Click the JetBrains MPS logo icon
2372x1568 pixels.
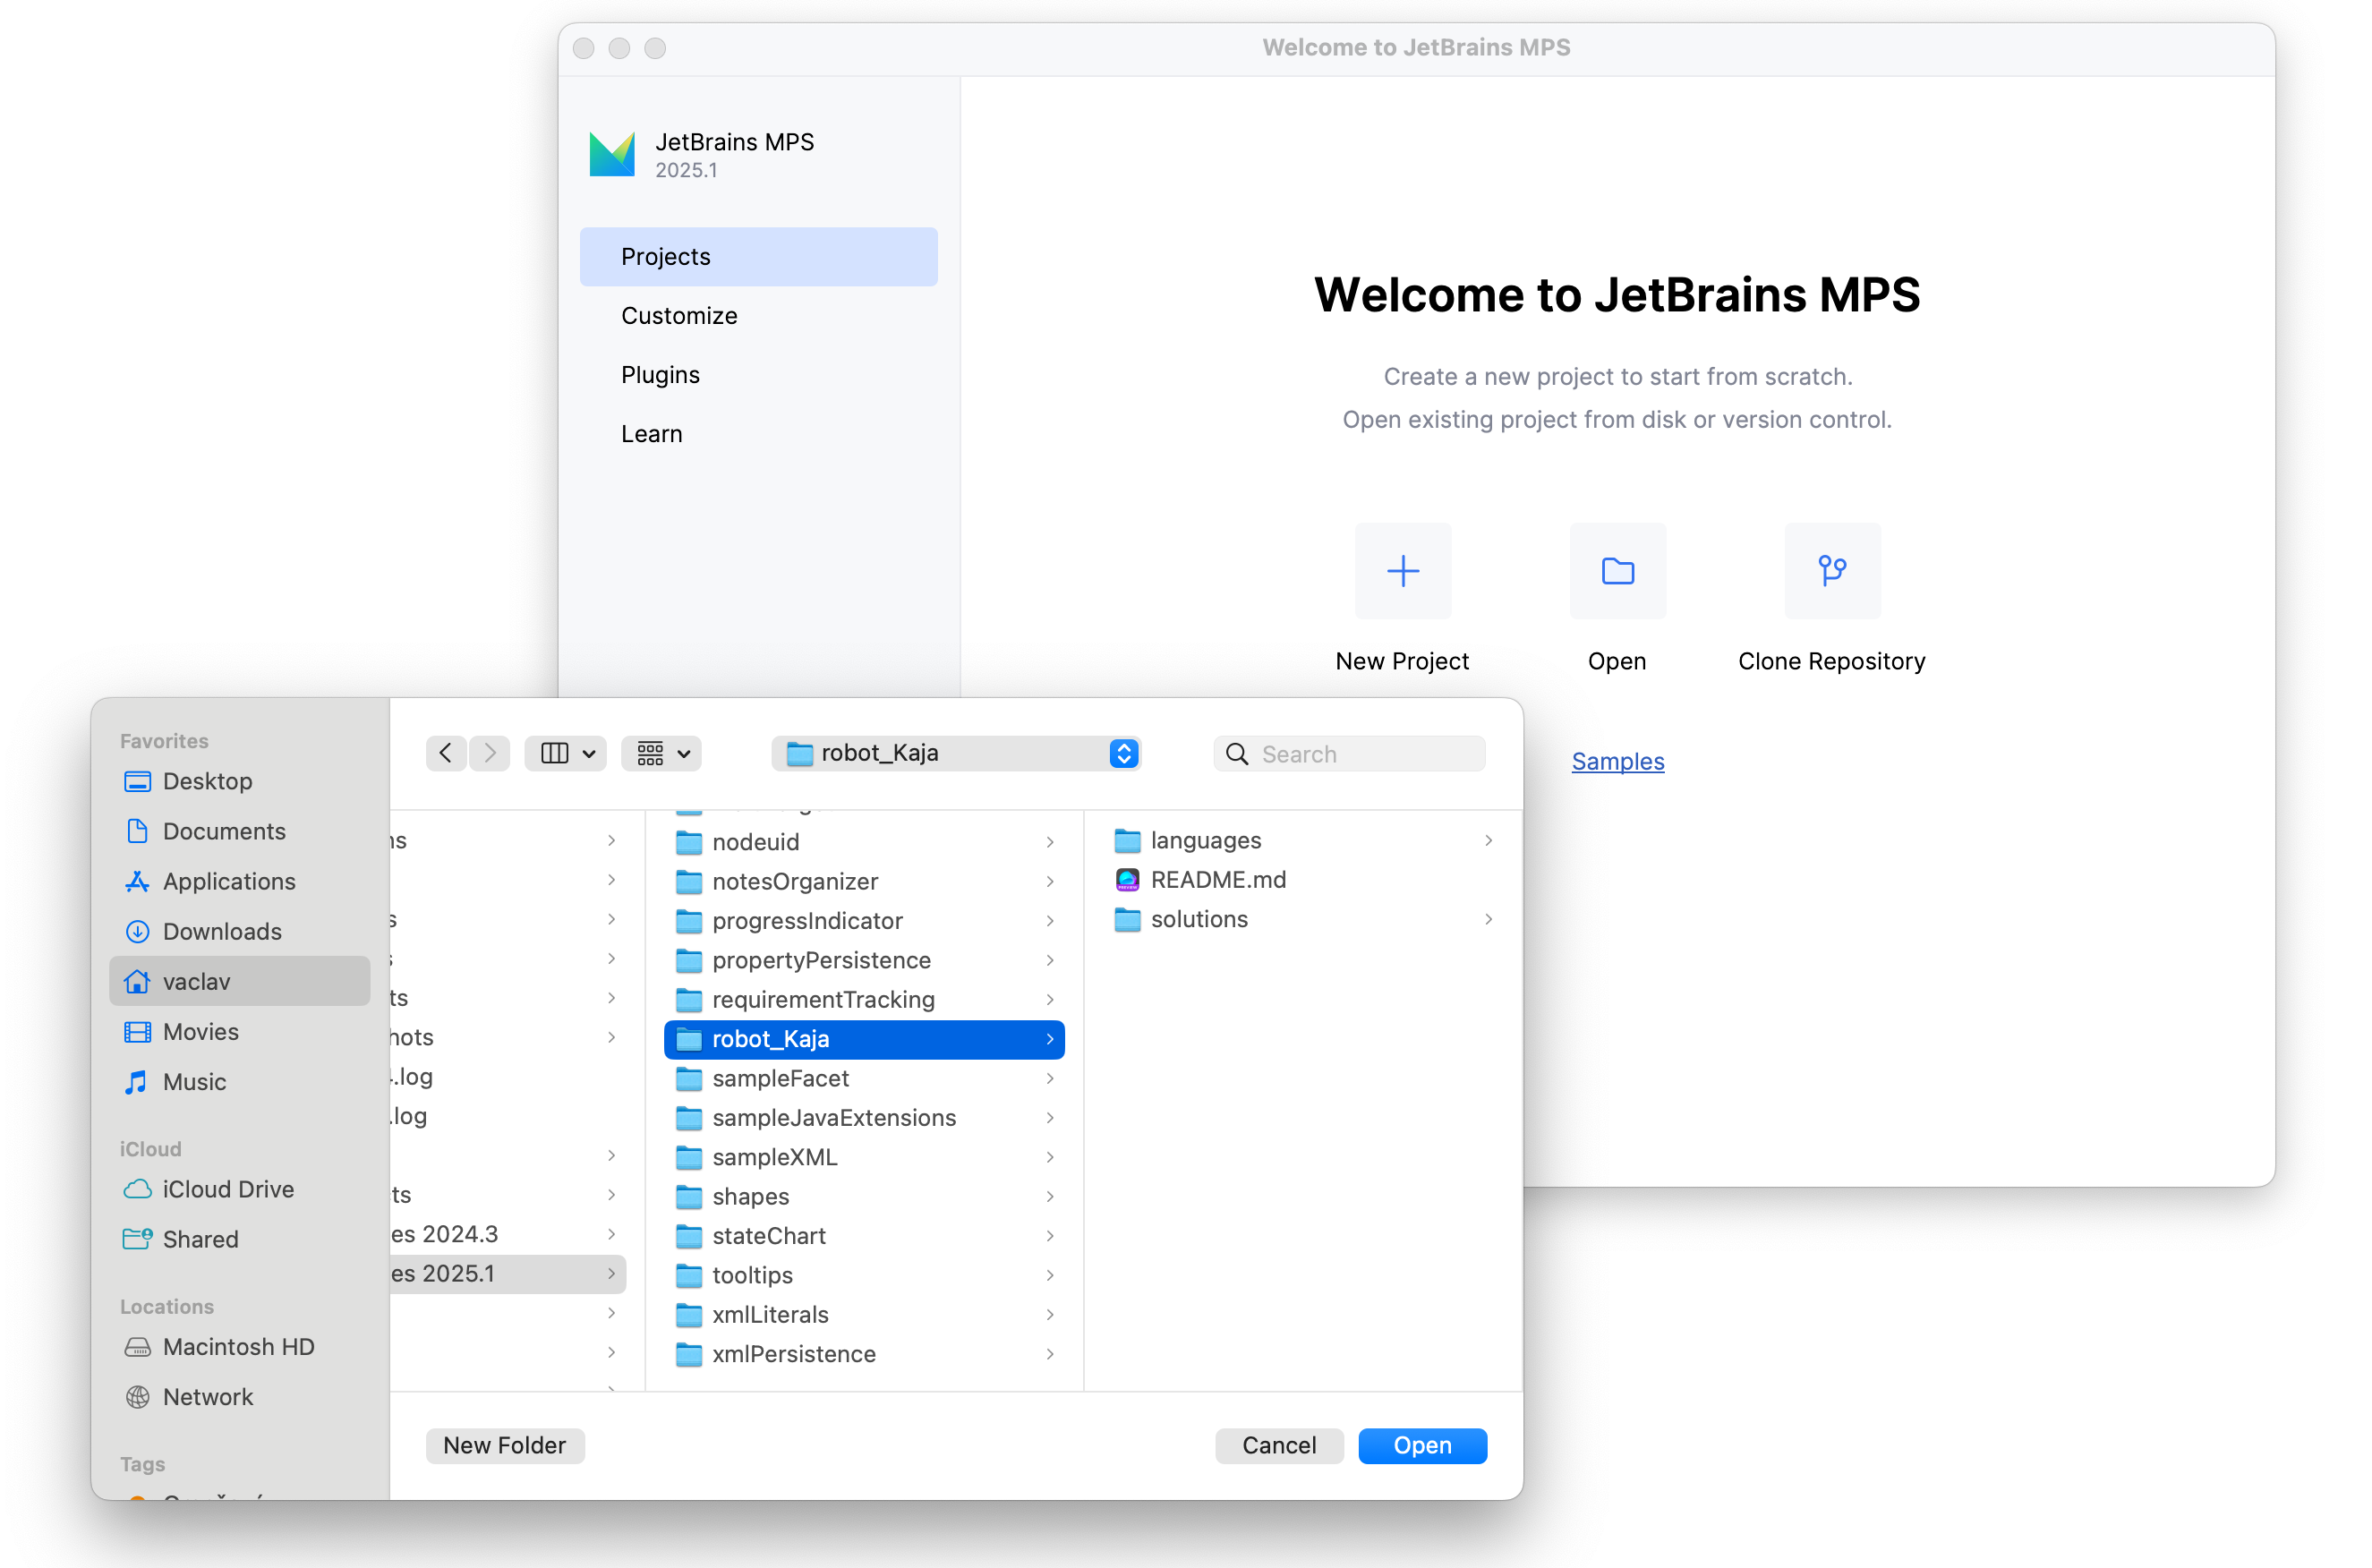[612, 154]
